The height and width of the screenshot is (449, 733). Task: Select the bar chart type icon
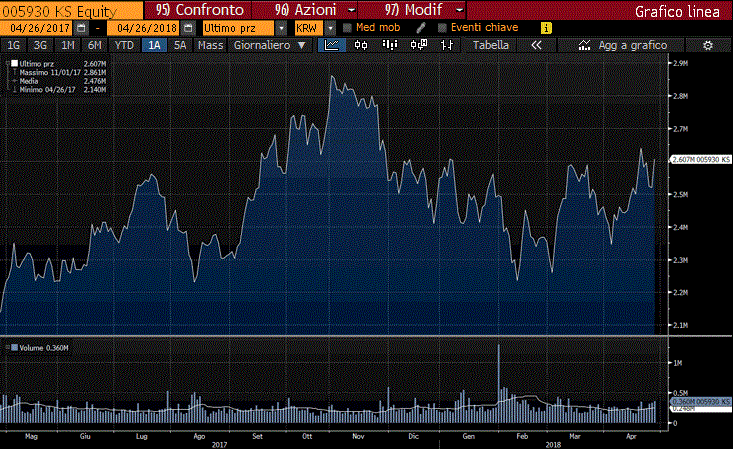click(390, 45)
